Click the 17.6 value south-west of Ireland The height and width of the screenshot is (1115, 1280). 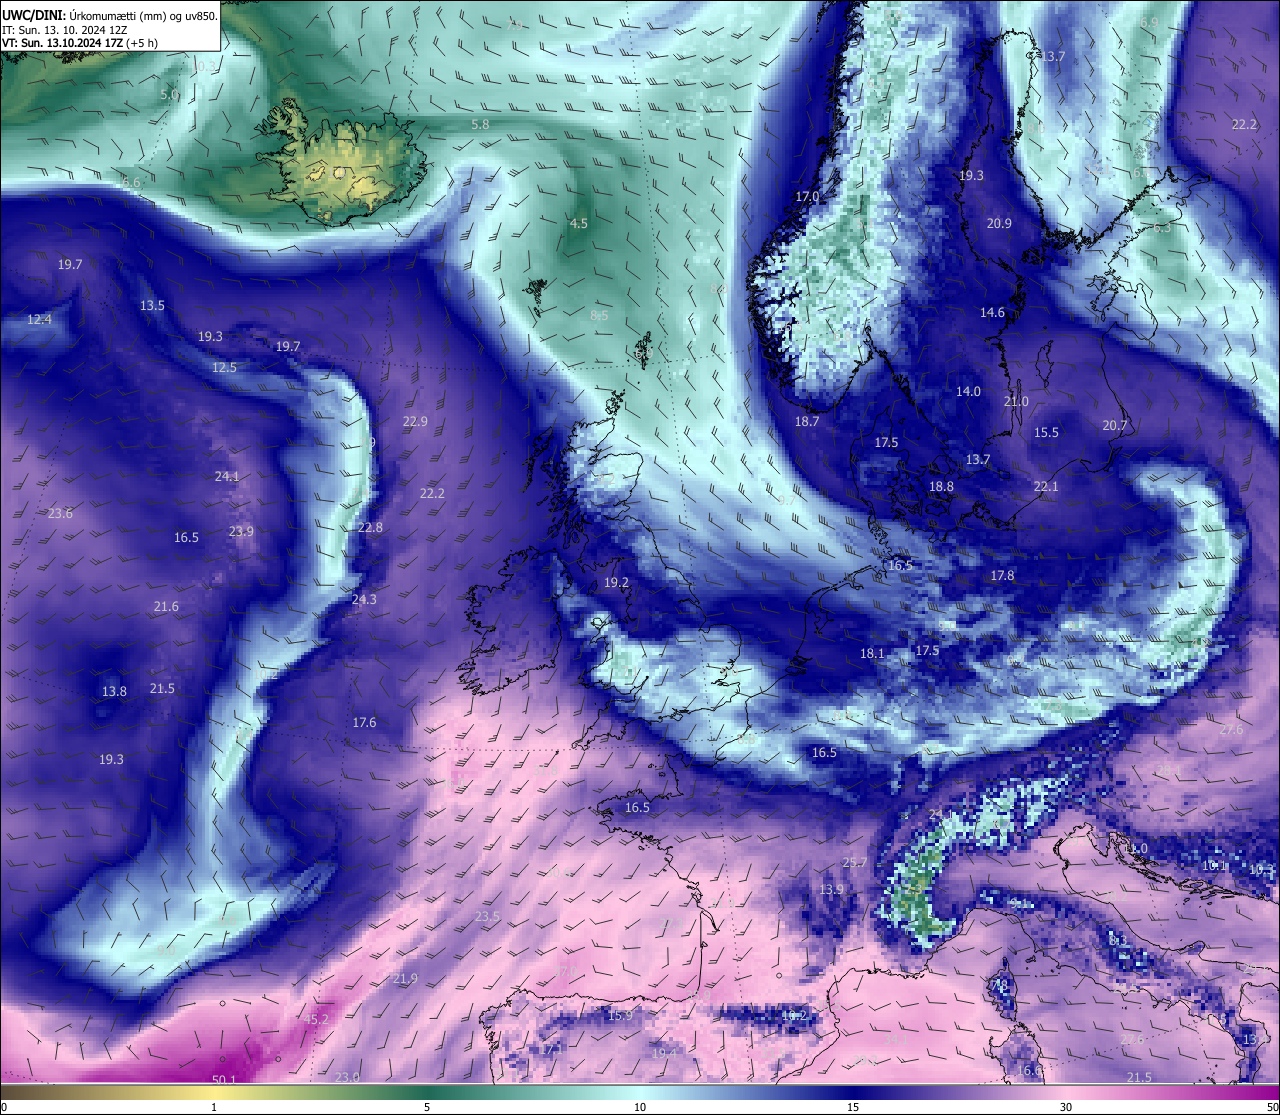pyautogui.click(x=364, y=722)
